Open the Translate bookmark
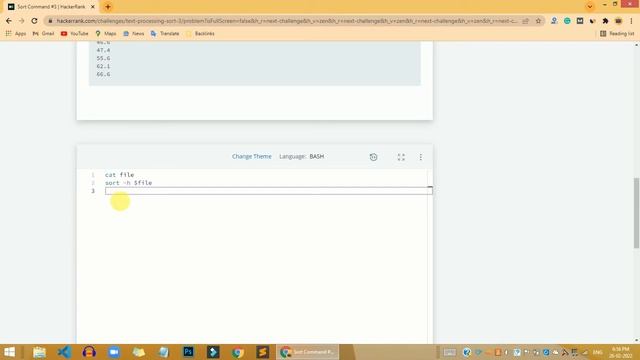This screenshot has height=360, width=640. (165, 33)
